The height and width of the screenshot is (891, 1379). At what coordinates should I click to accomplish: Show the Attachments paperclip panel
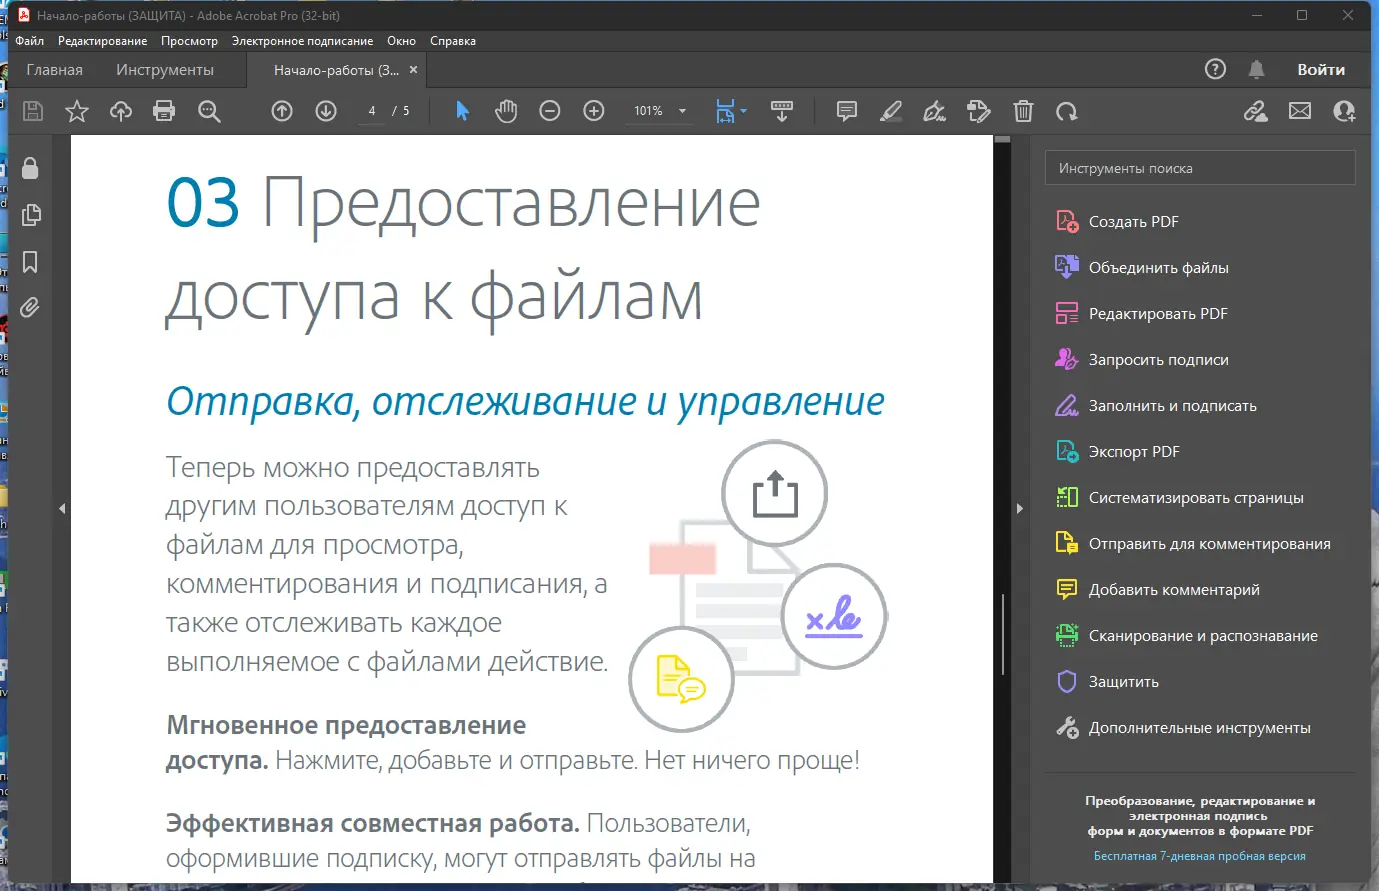coord(30,308)
